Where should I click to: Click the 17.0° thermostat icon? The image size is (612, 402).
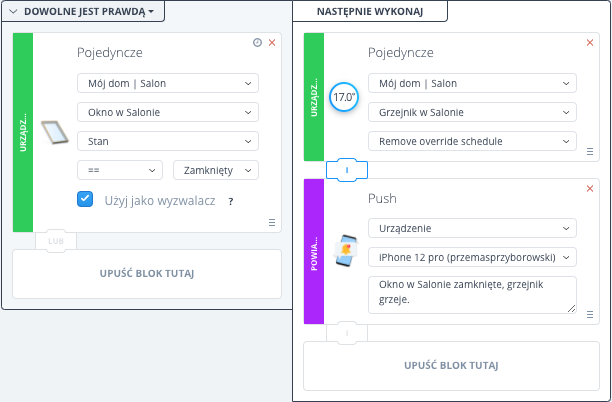coord(344,97)
